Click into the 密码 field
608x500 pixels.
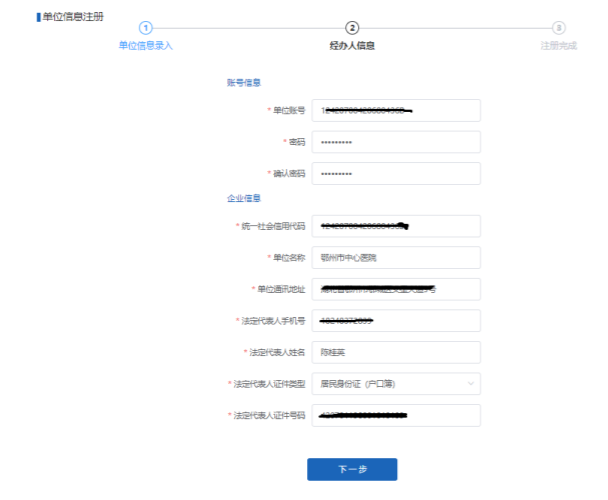tap(396, 142)
